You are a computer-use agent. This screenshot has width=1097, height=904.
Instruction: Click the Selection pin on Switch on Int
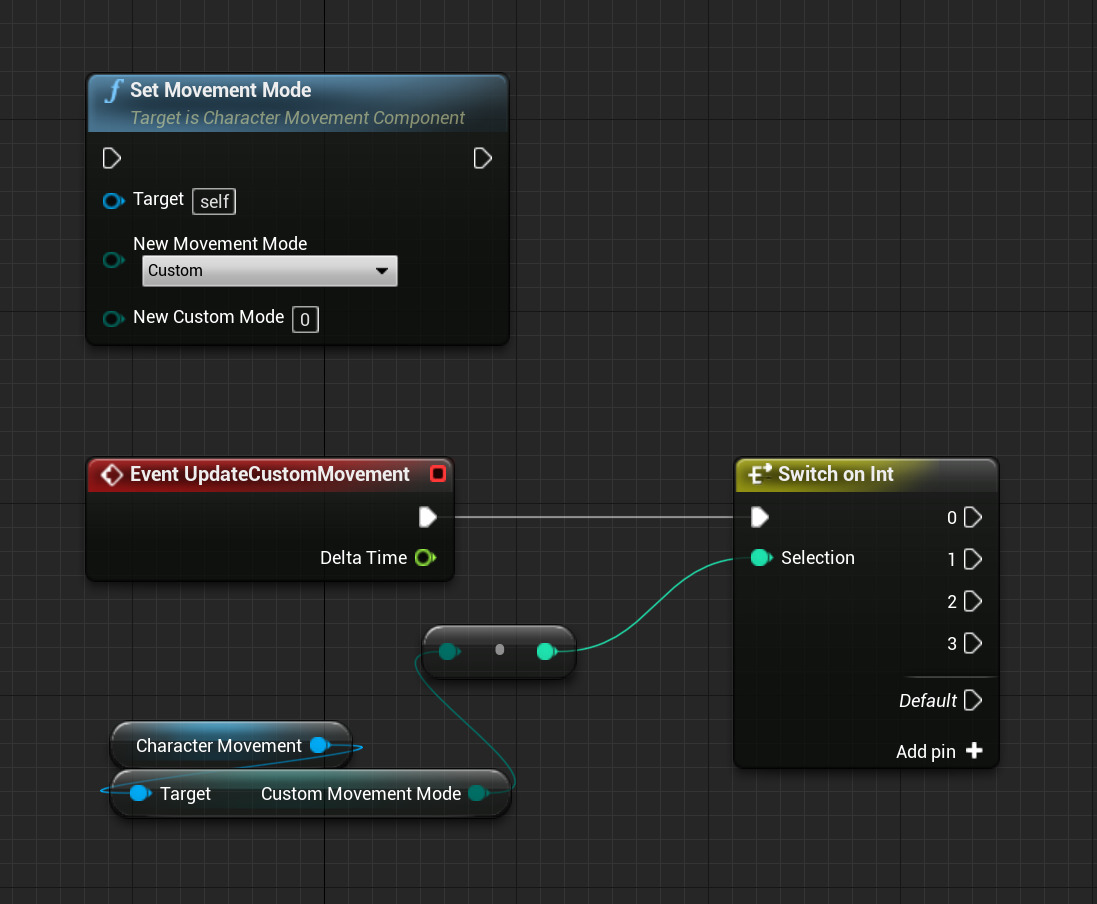(x=760, y=558)
